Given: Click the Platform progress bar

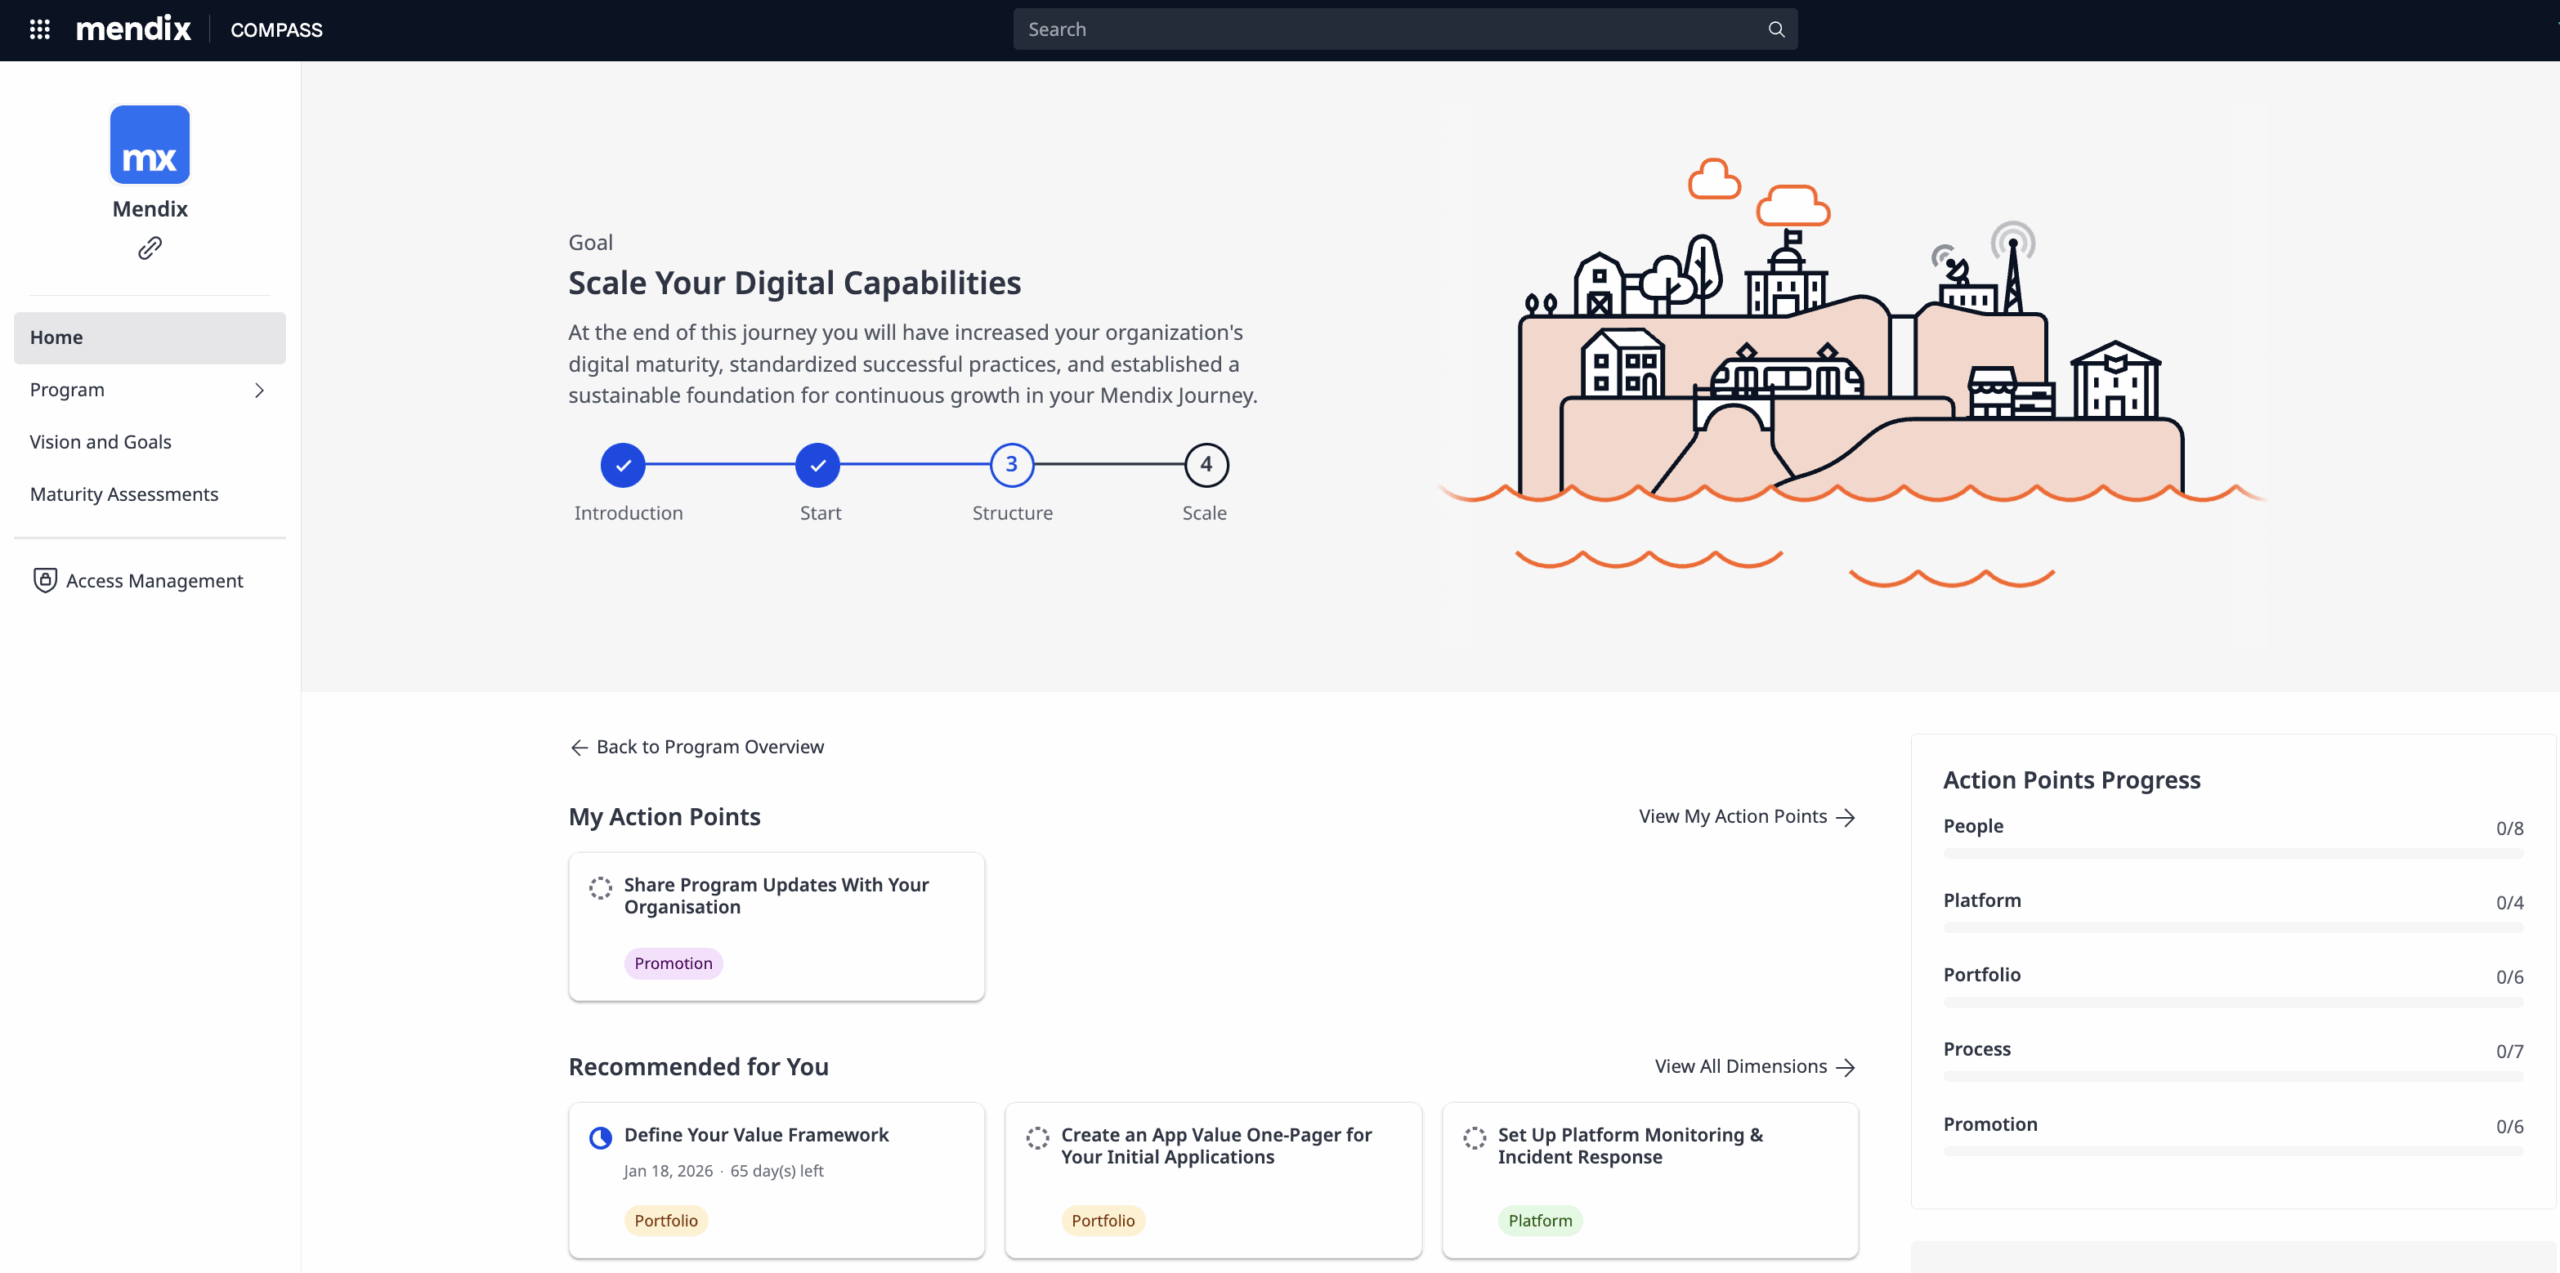Looking at the screenshot, I should pyautogui.click(x=2232, y=928).
